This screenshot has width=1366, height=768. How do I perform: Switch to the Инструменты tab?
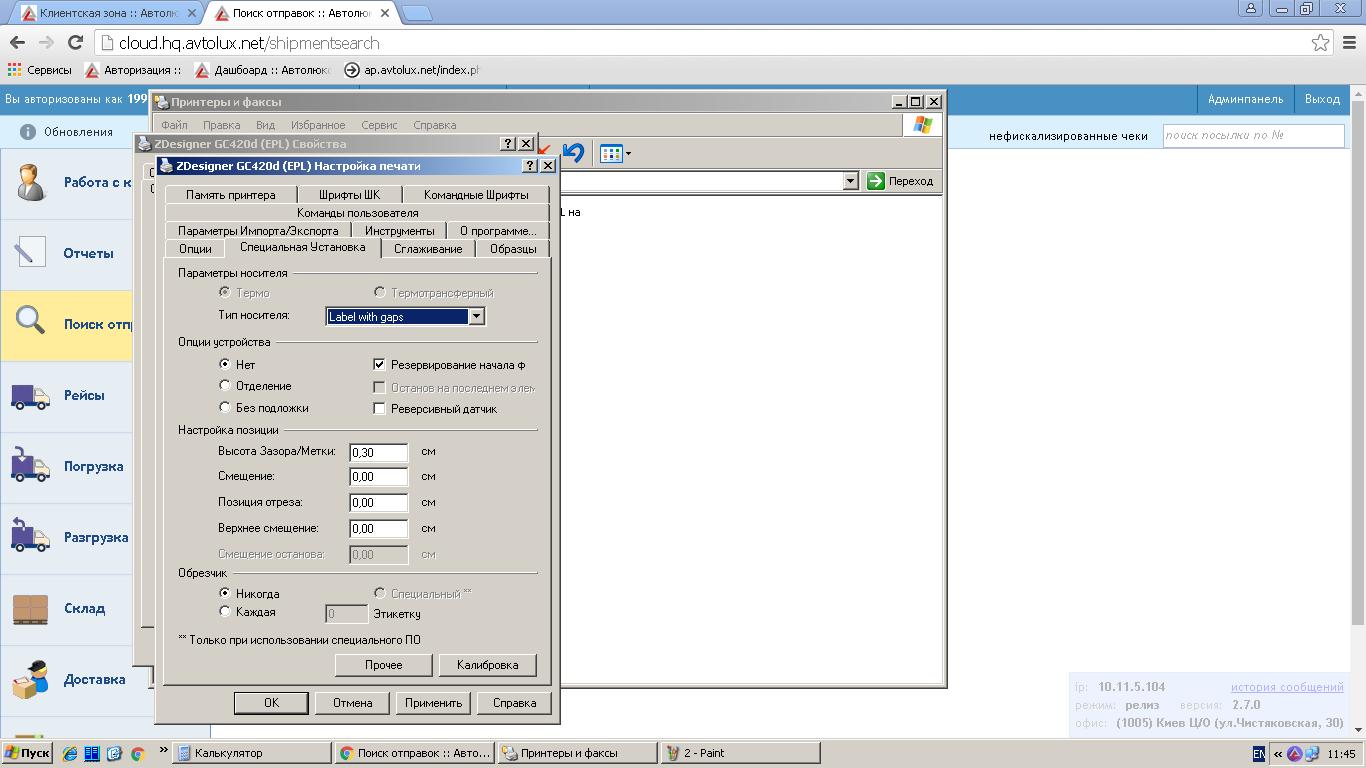[399, 231]
